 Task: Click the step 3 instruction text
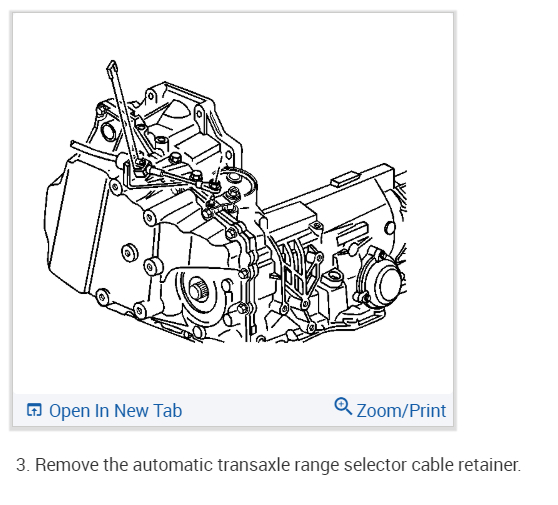tap(268, 465)
